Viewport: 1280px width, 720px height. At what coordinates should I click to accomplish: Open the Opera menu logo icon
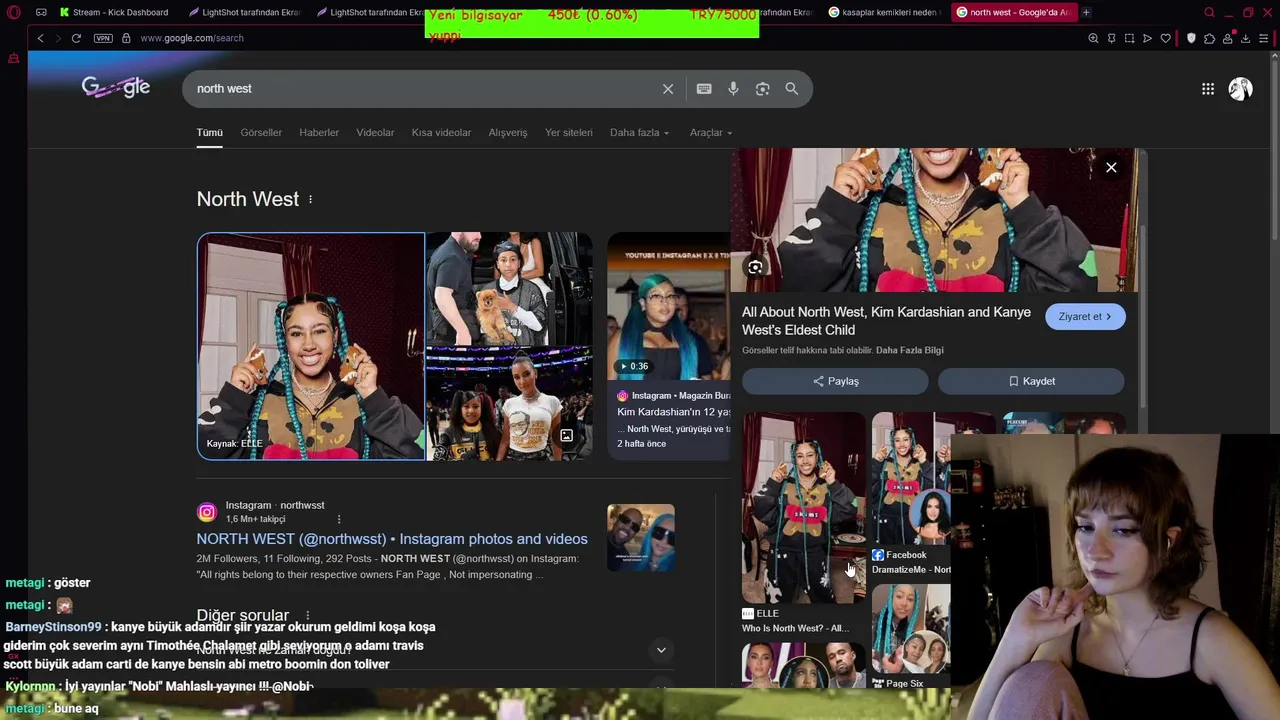(14, 12)
